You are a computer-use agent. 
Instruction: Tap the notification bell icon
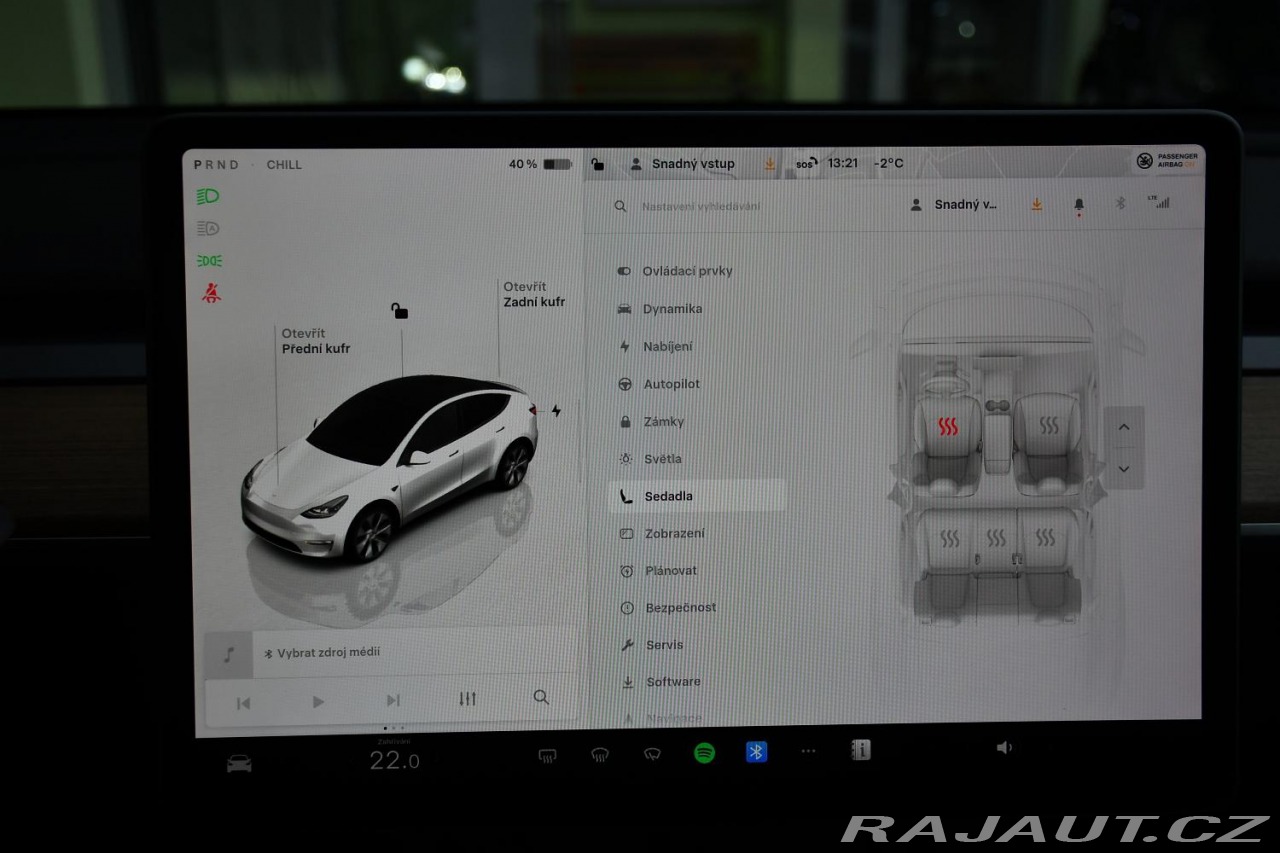click(1078, 204)
